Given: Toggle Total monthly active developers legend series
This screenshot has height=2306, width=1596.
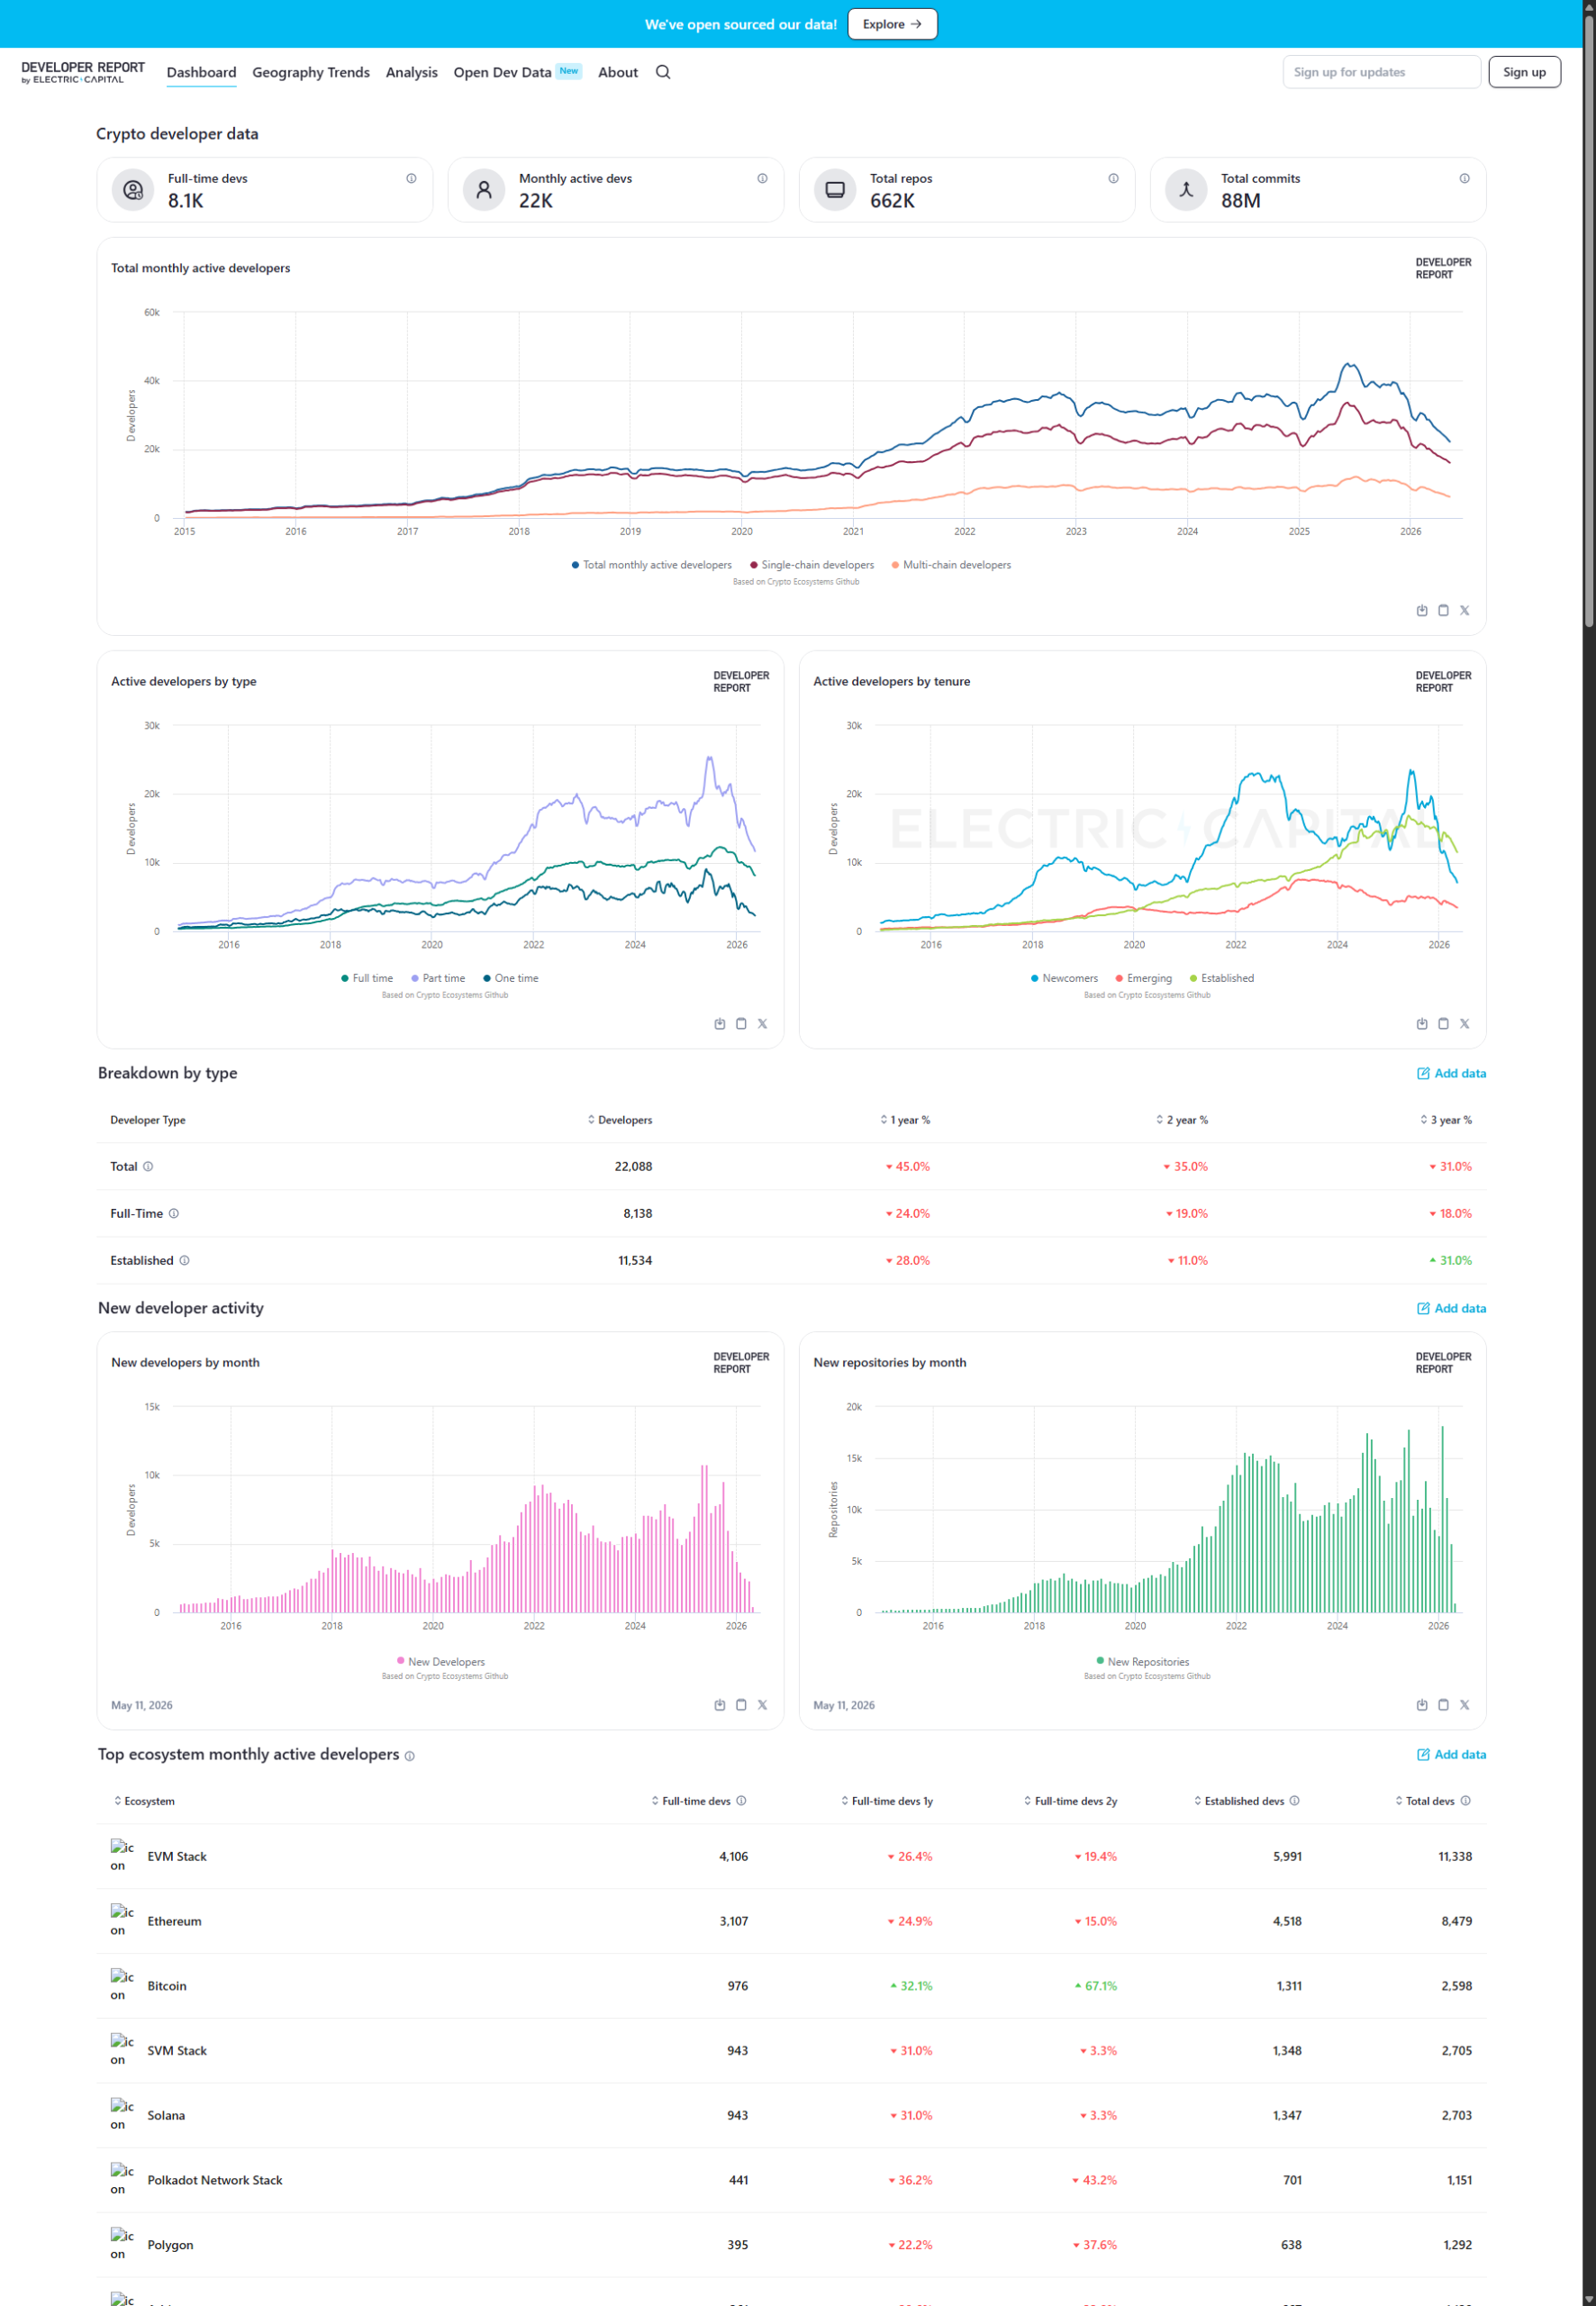Looking at the screenshot, I should (x=651, y=565).
